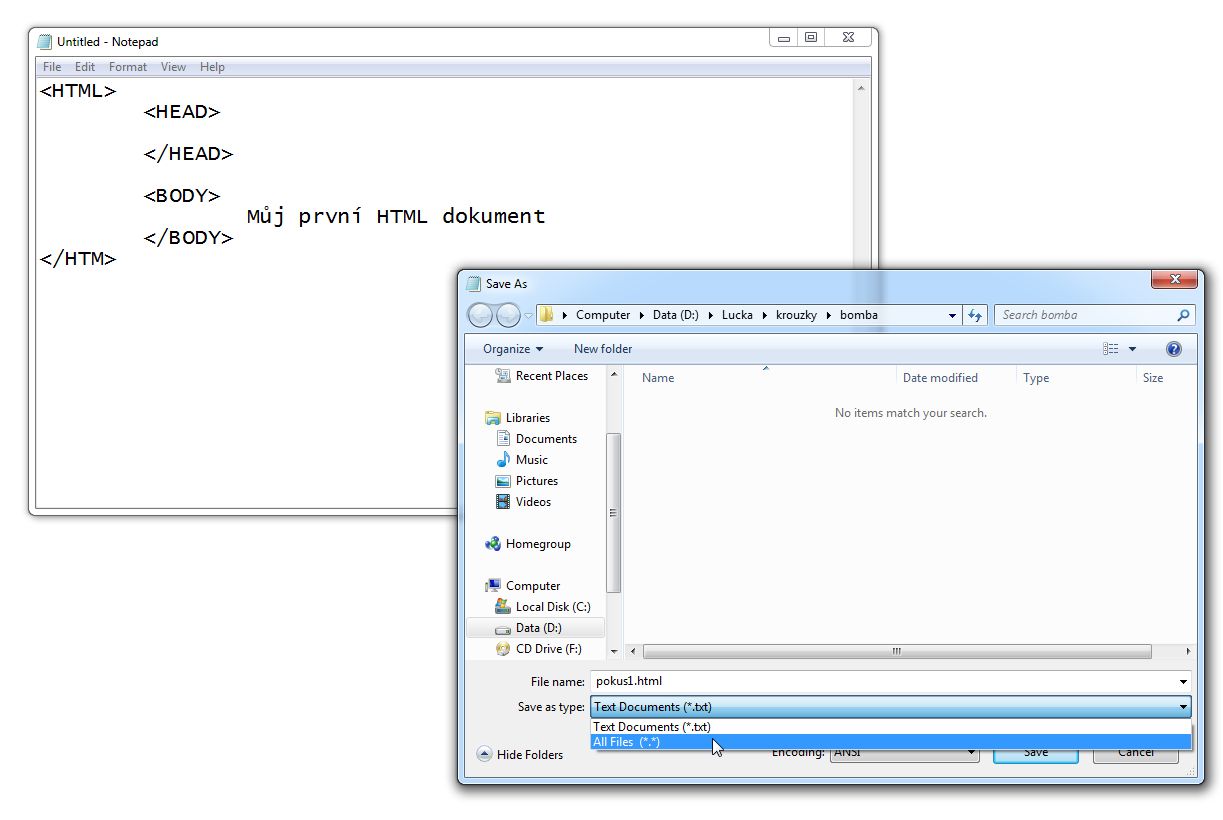Open the Music library in sidebar
Screen dimensions: 1223x820
[531, 460]
